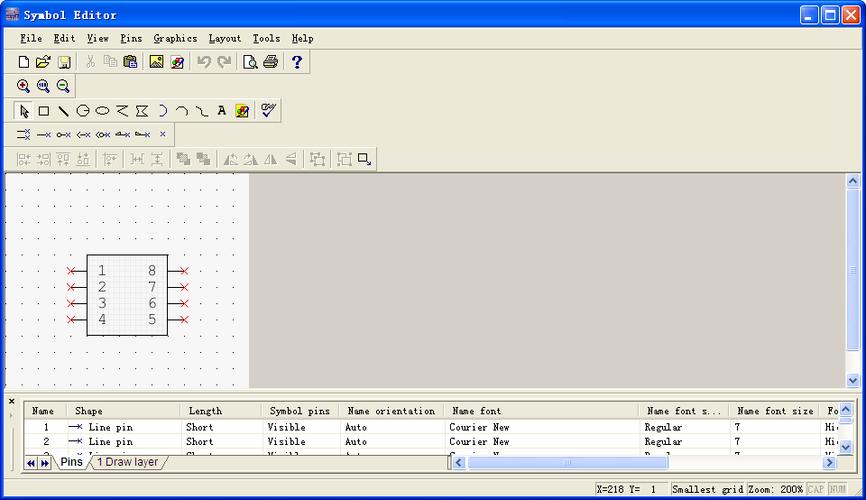866x500 pixels.
Task: Open the Layout menu
Action: 225,38
